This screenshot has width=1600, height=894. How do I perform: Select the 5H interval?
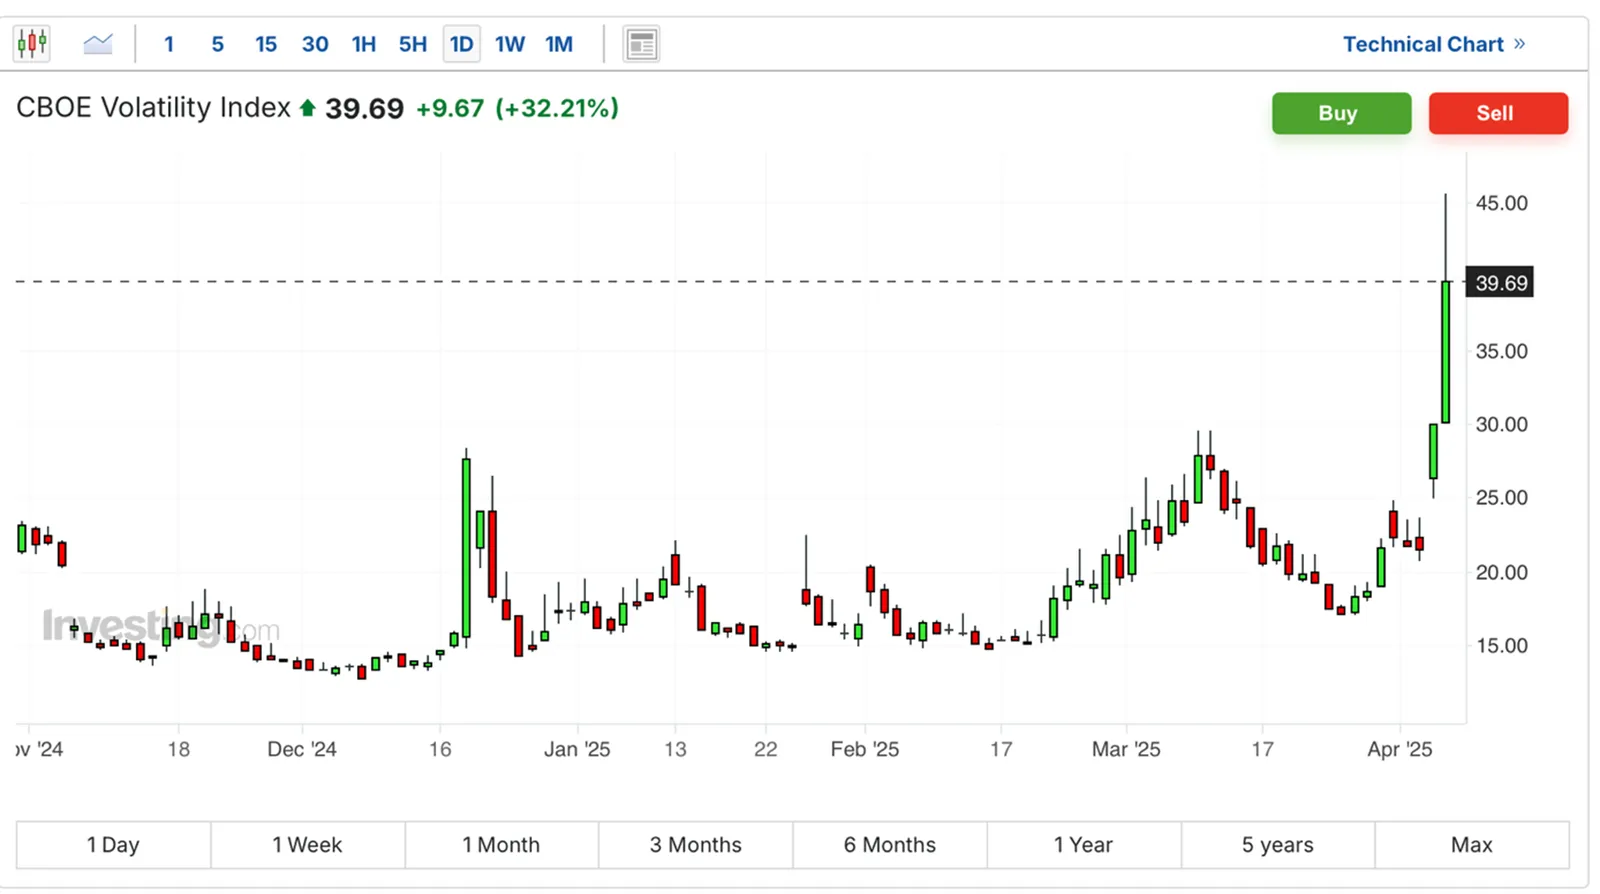point(413,44)
